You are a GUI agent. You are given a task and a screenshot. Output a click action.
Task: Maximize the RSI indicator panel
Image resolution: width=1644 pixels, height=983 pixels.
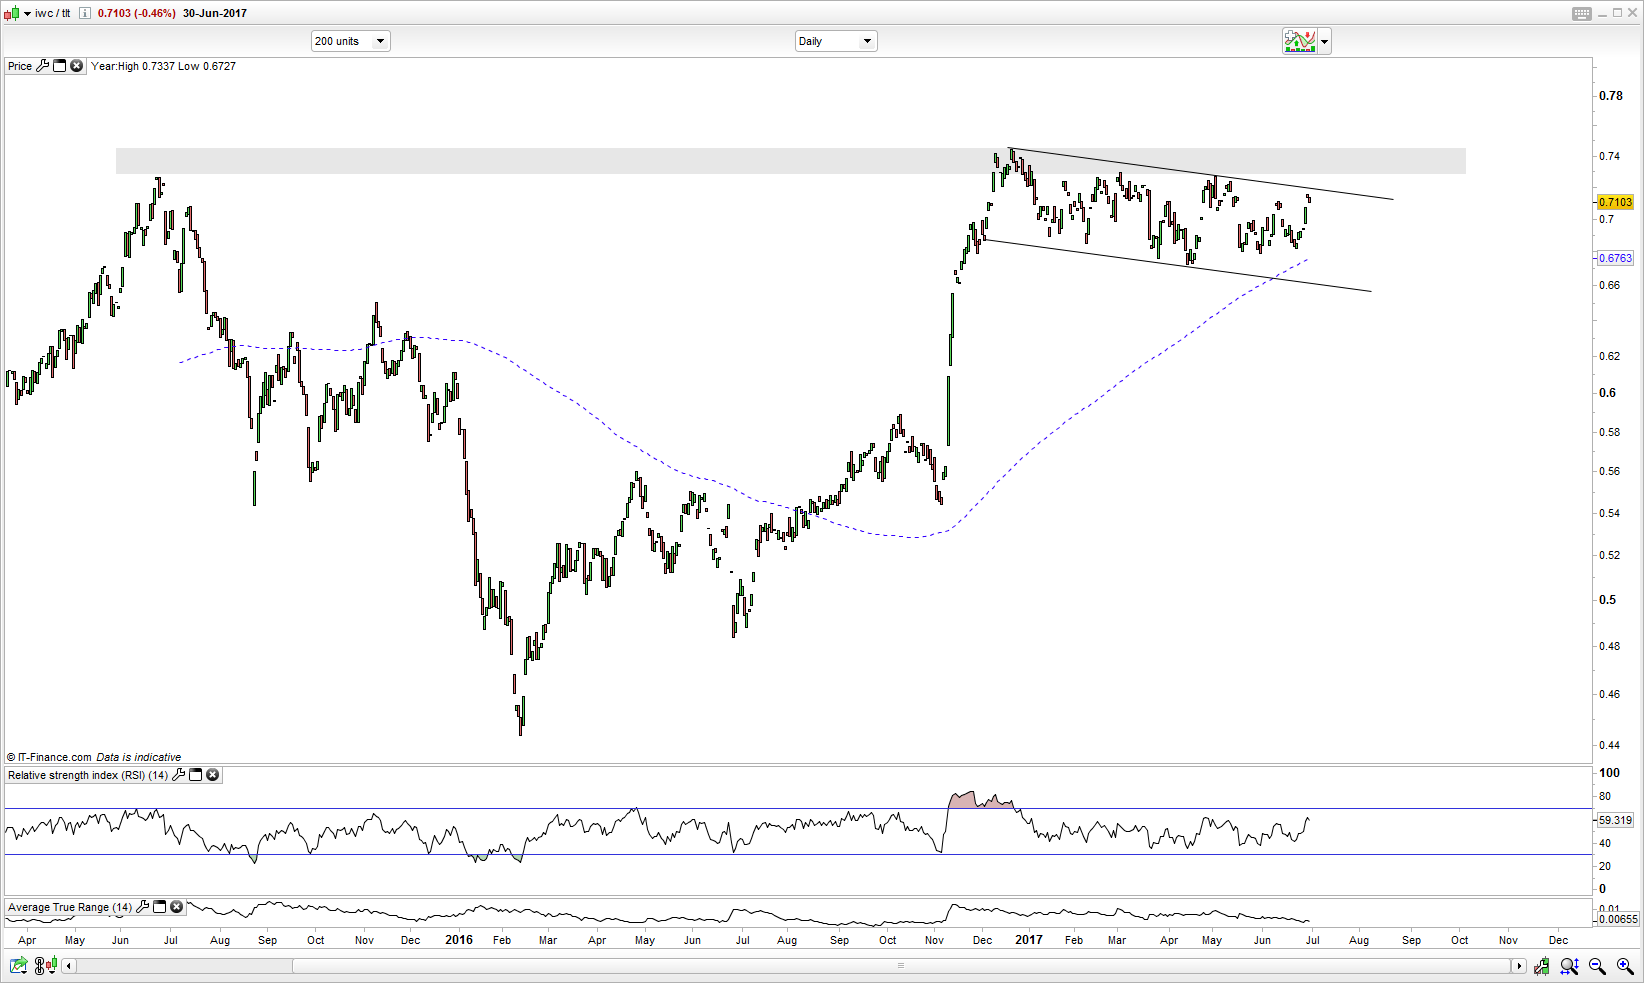pyautogui.click(x=196, y=775)
